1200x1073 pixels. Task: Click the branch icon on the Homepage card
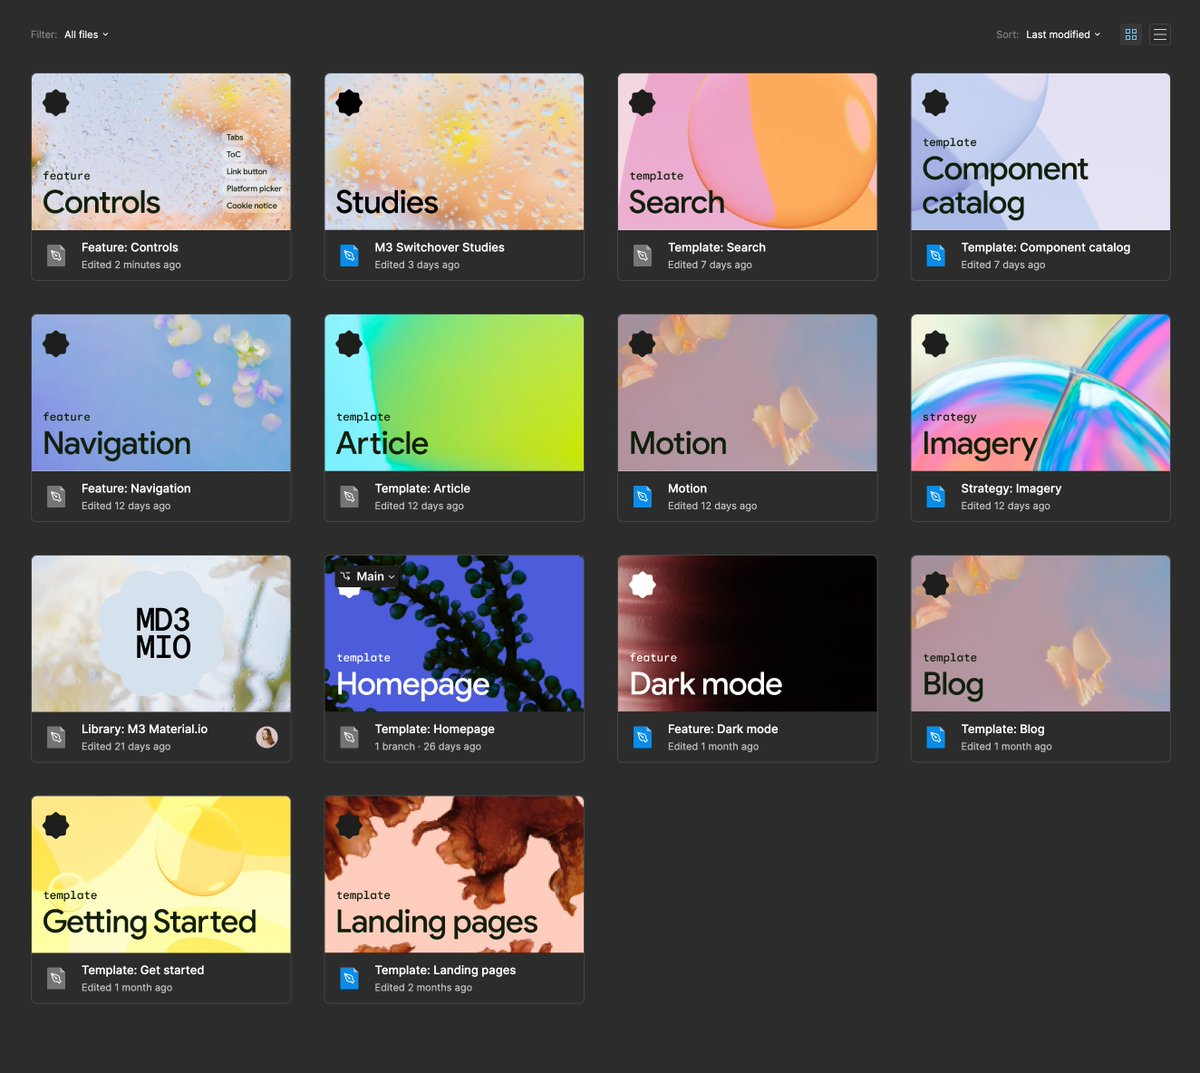tap(347, 576)
